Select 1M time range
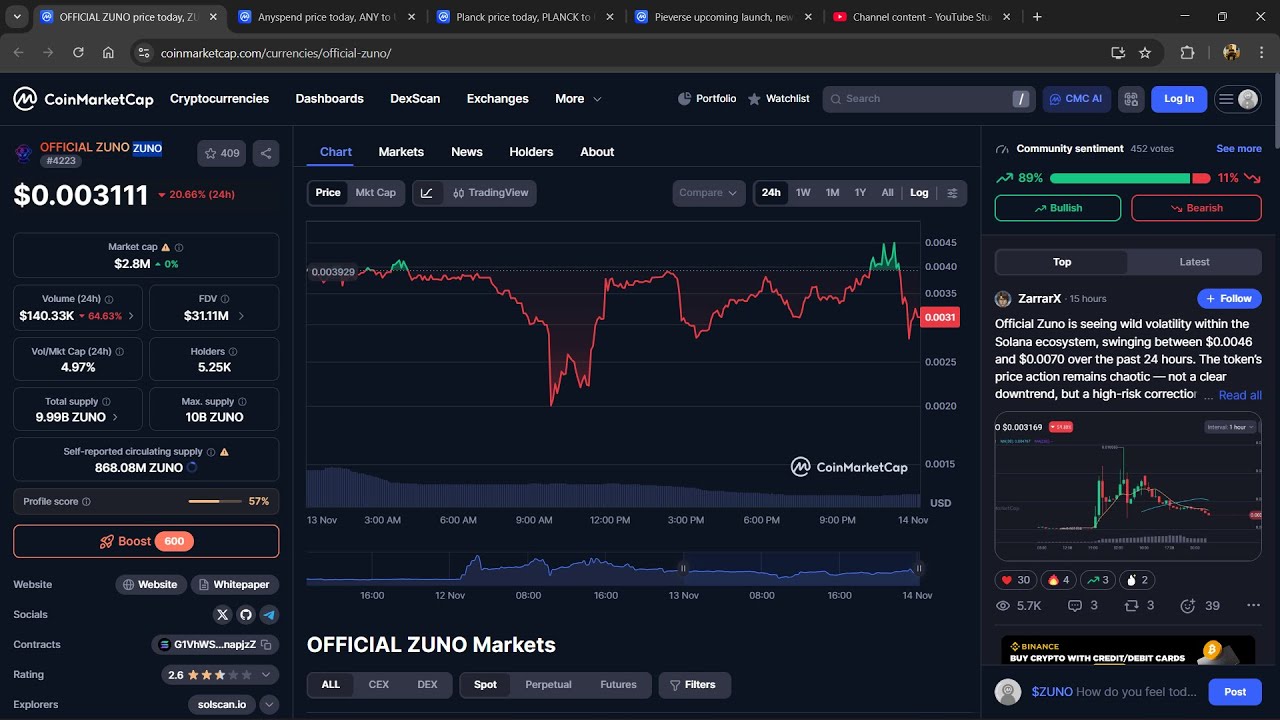1280x720 pixels. tap(832, 193)
